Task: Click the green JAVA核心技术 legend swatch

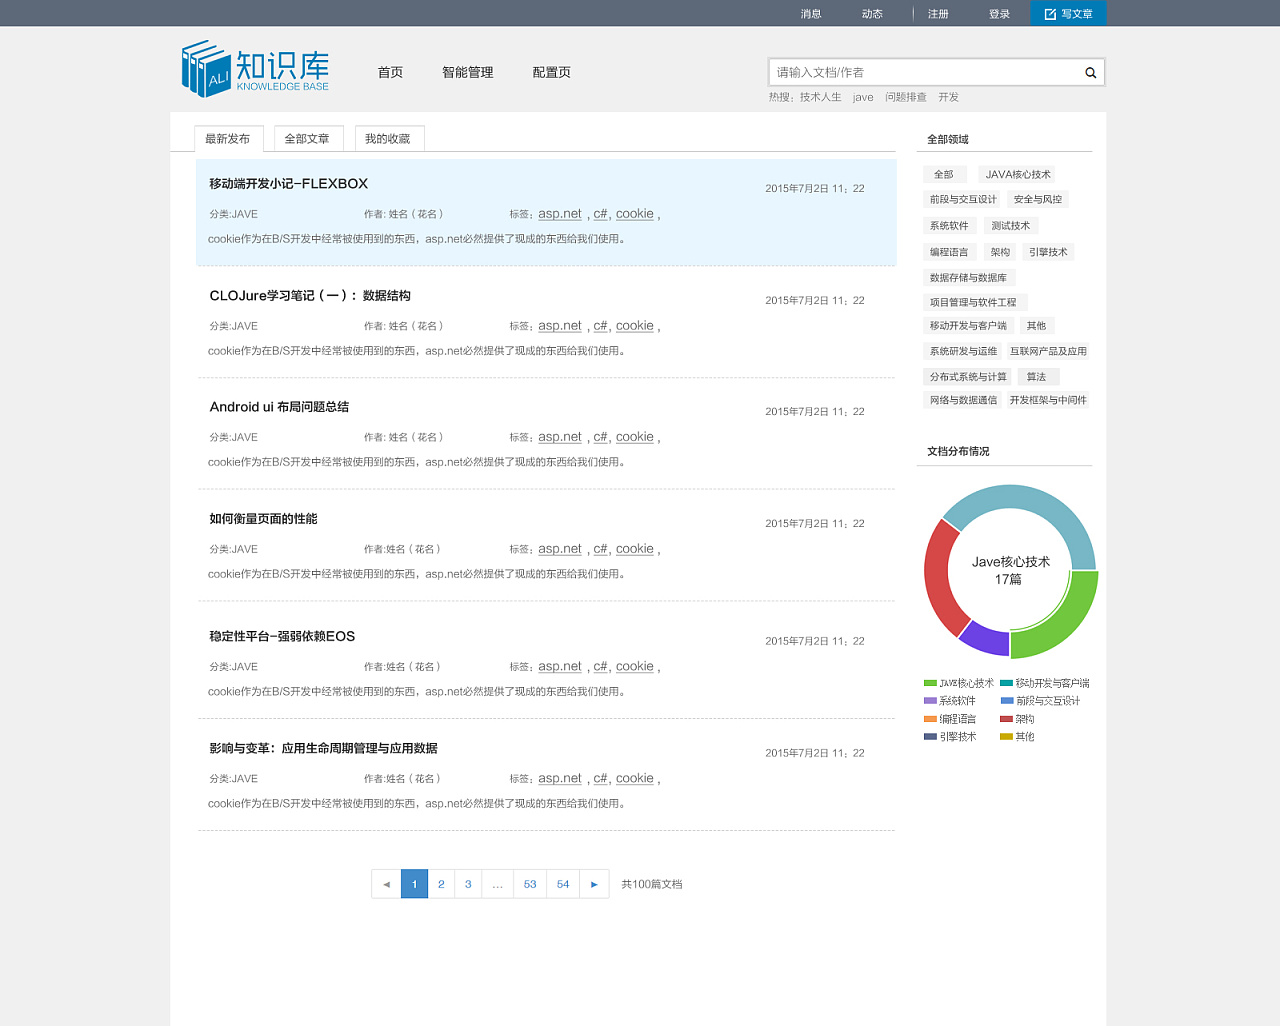Action: 930,684
